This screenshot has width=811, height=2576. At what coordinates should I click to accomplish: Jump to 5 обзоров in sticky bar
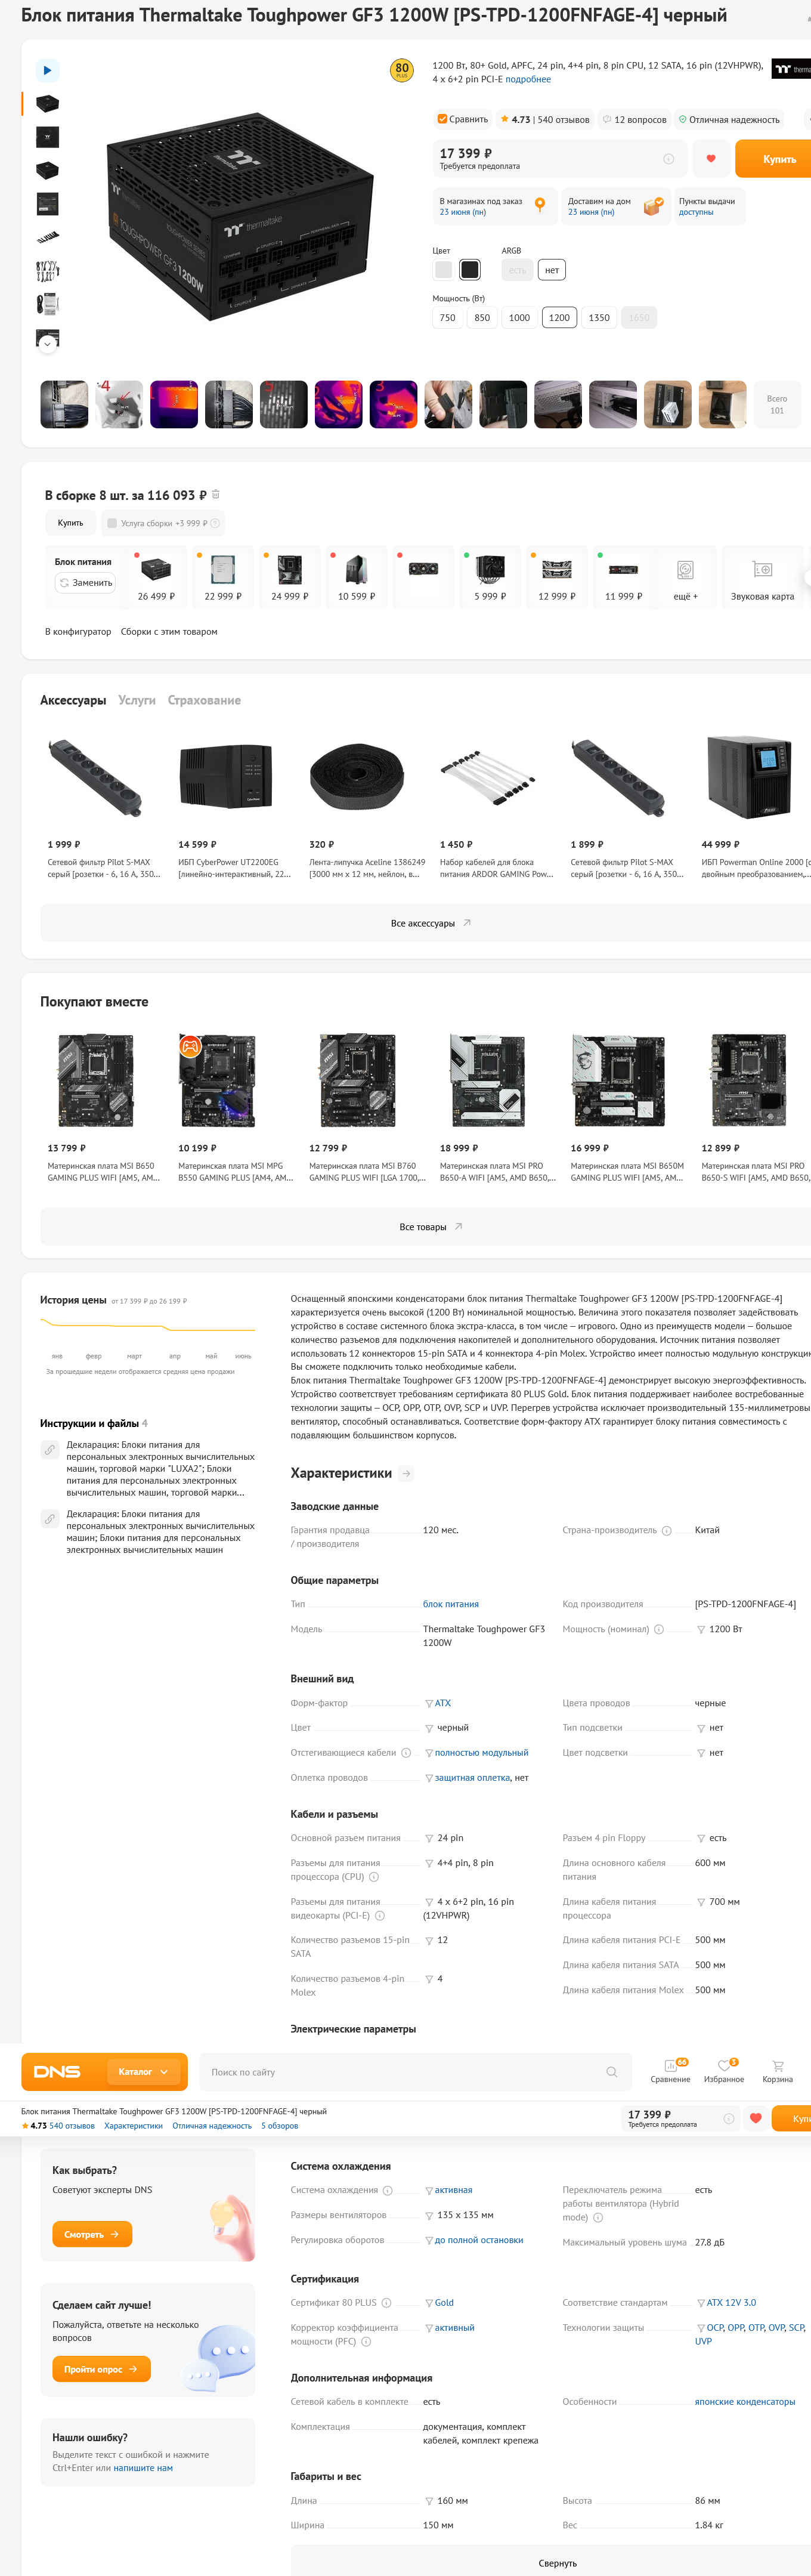tap(280, 2126)
